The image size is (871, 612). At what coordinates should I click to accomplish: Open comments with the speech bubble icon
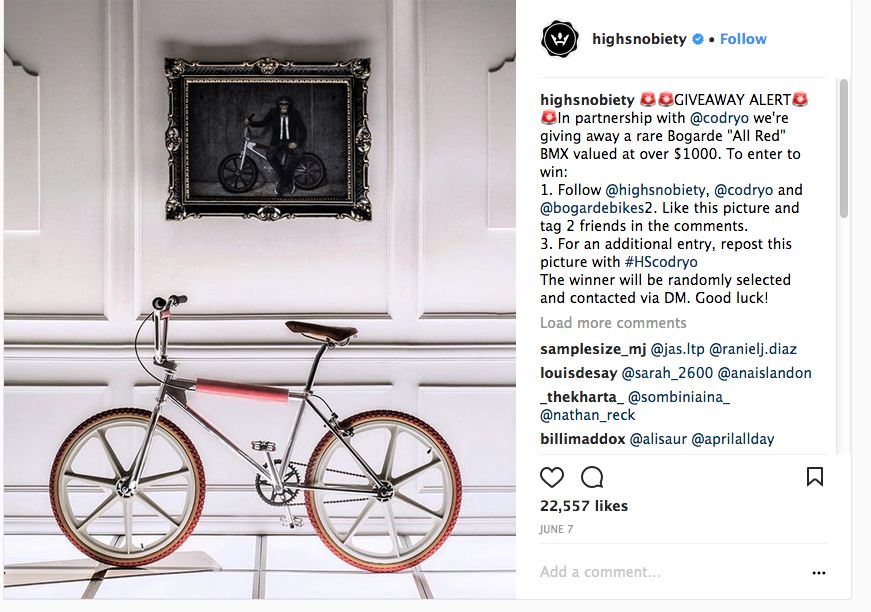592,477
